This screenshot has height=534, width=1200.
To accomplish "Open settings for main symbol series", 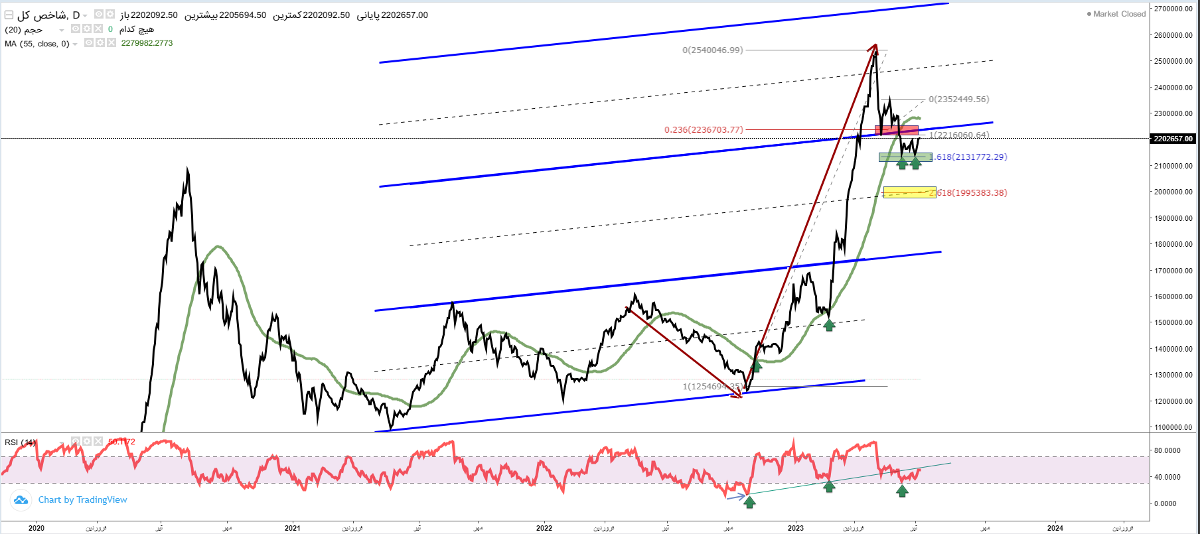I will [110, 14].
